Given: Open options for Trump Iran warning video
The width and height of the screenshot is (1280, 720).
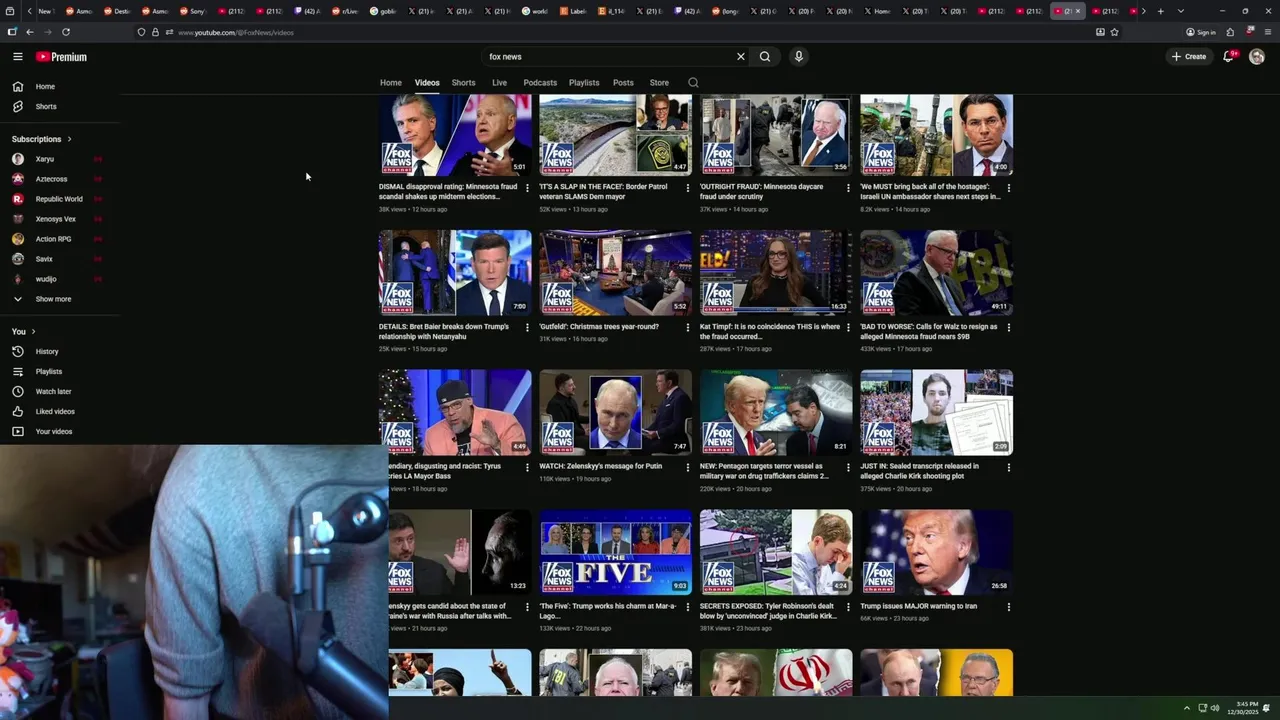Looking at the screenshot, I should pos(1008,607).
